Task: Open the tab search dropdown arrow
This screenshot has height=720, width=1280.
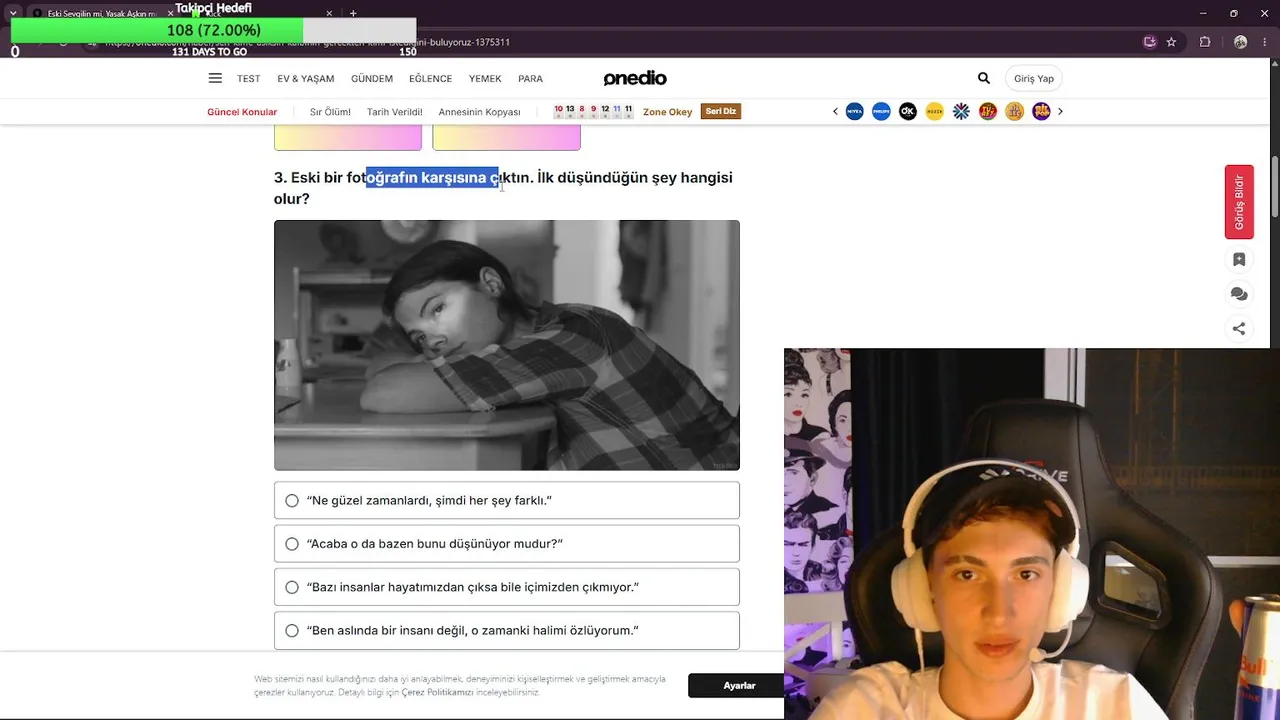Action: 13,13
